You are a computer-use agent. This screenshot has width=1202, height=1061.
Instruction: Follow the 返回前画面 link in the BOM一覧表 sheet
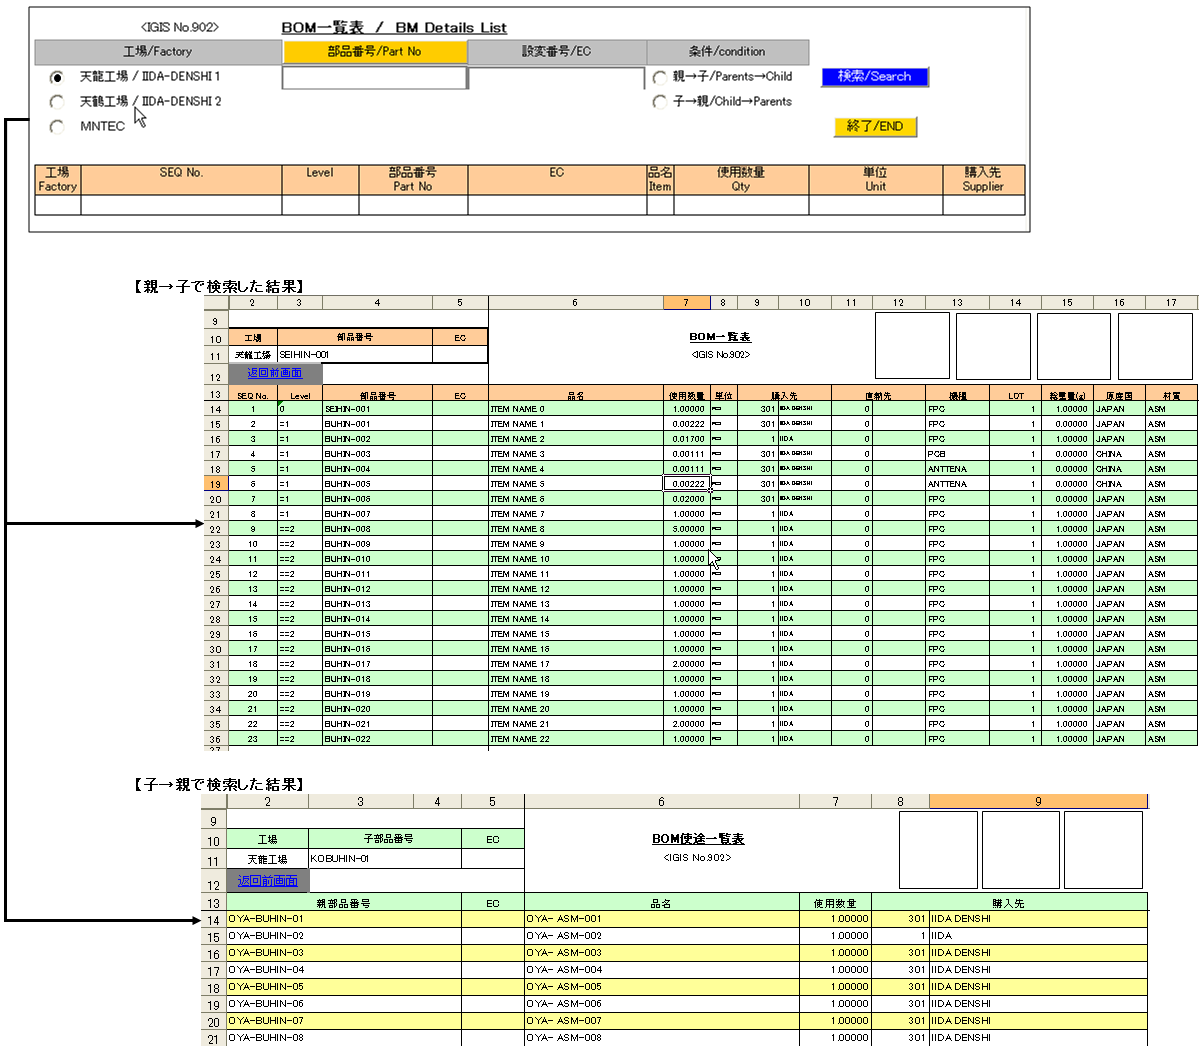(275, 373)
